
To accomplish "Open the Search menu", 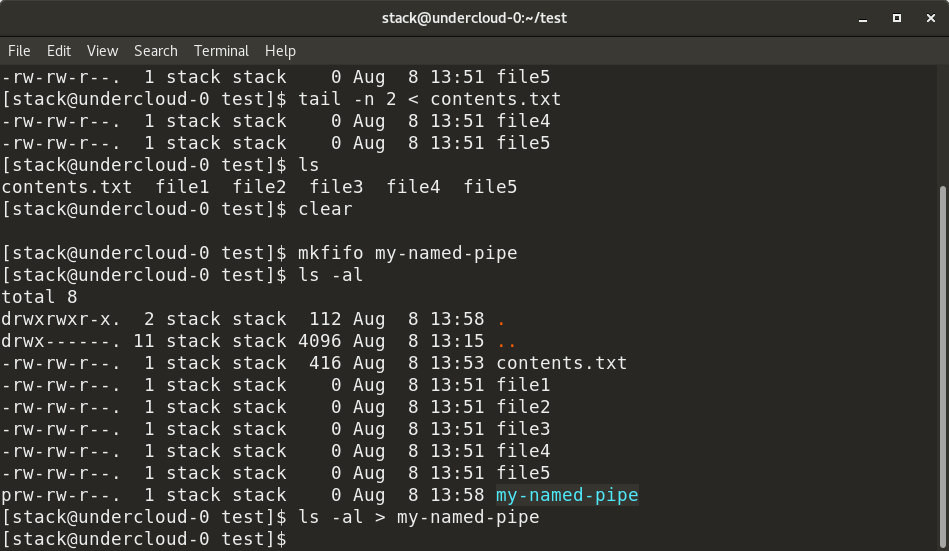I will [x=155, y=50].
